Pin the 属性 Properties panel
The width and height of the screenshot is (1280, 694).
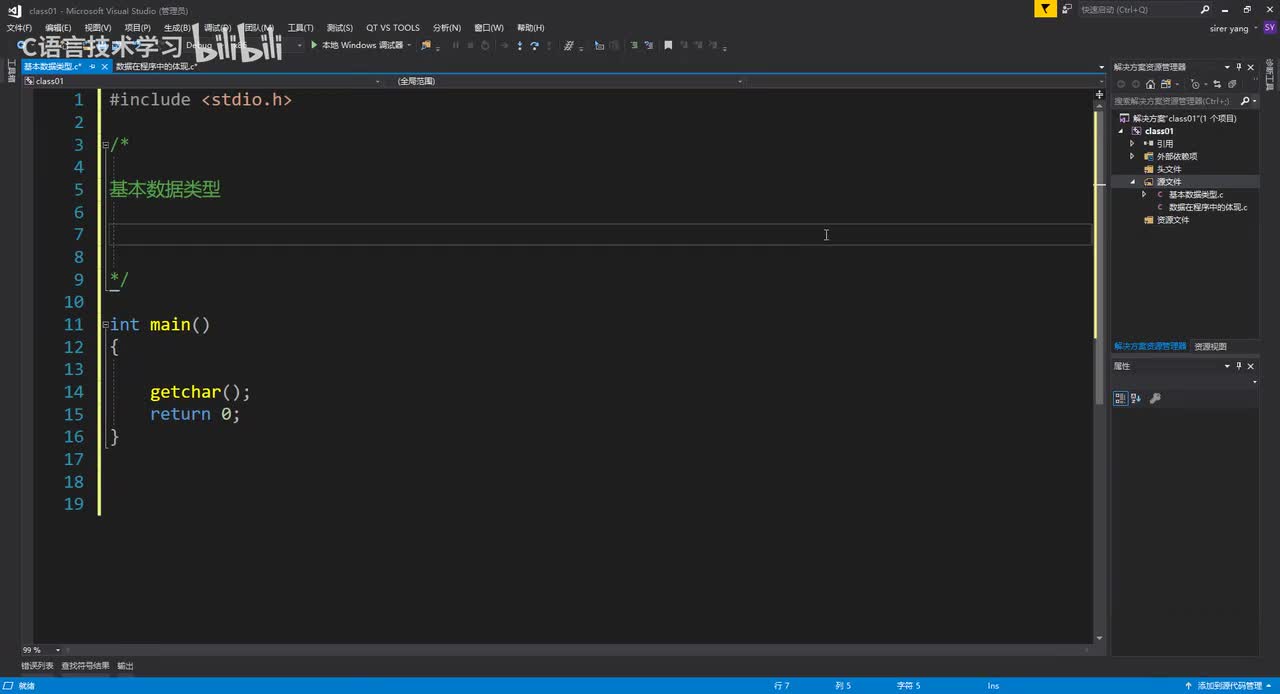coord(1238,366)
